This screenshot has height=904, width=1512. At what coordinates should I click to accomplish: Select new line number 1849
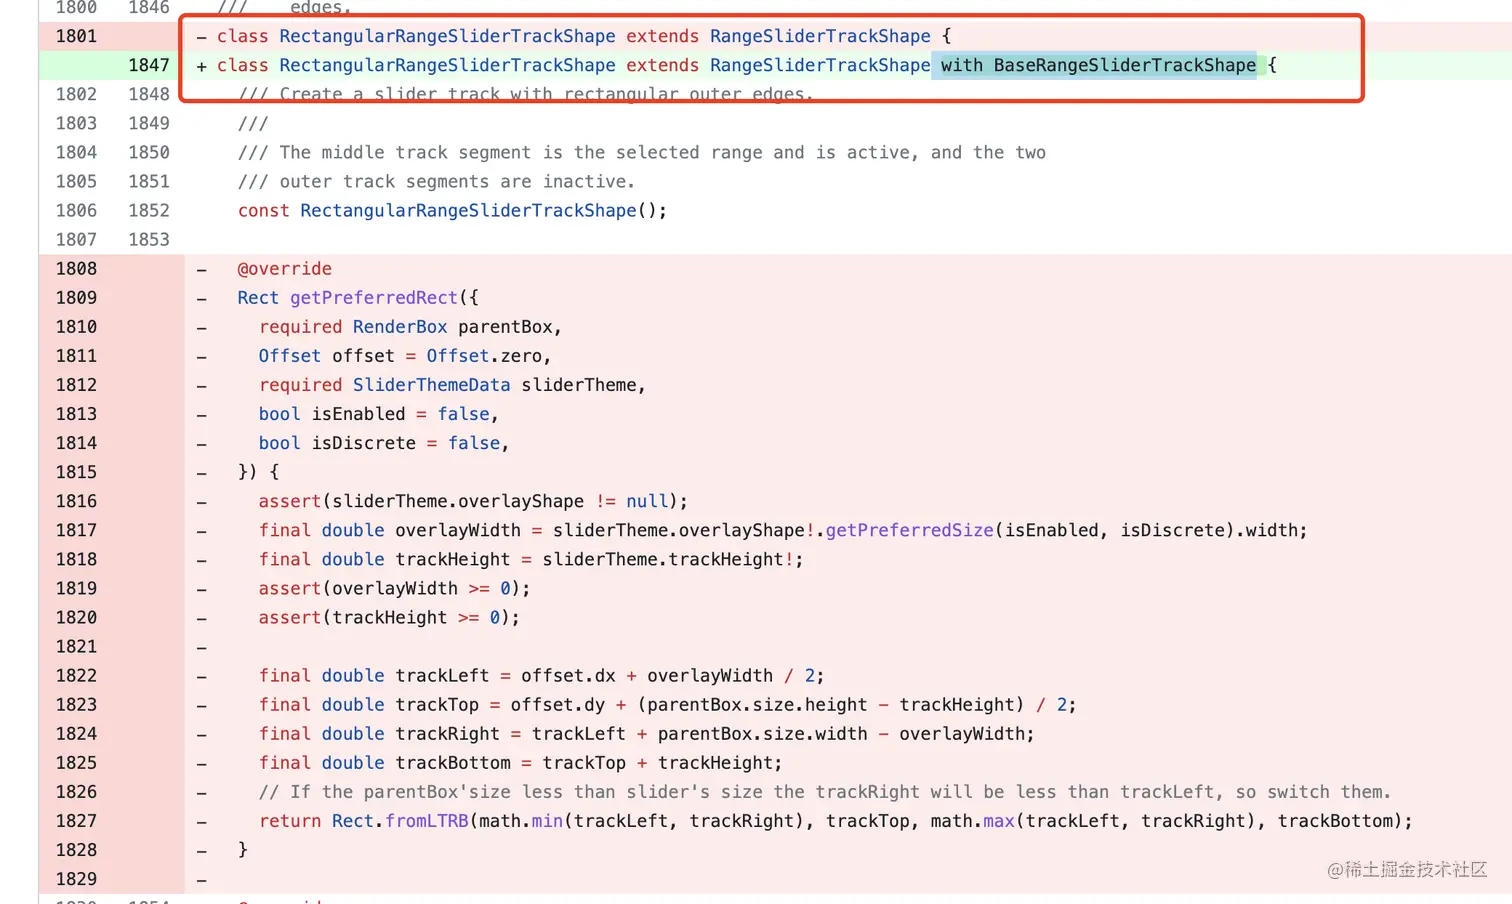148,123
